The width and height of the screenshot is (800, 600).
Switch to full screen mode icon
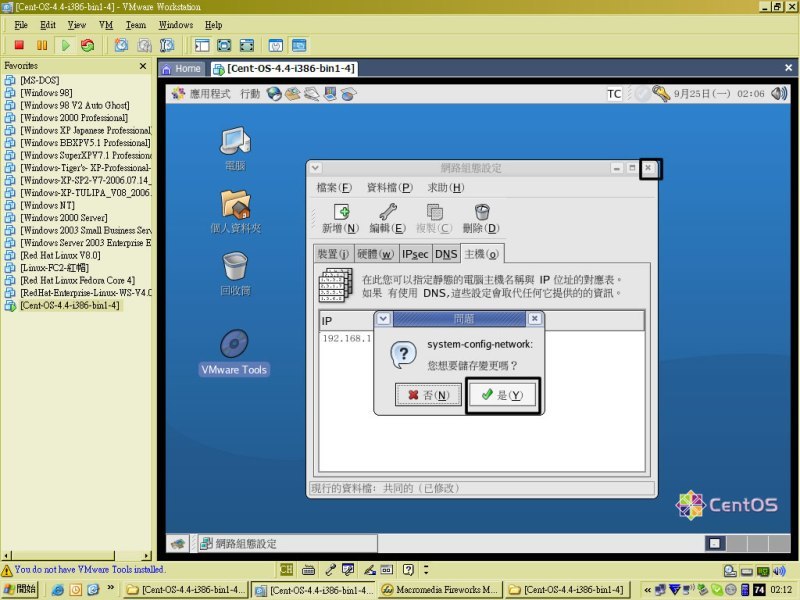[224, 45]
